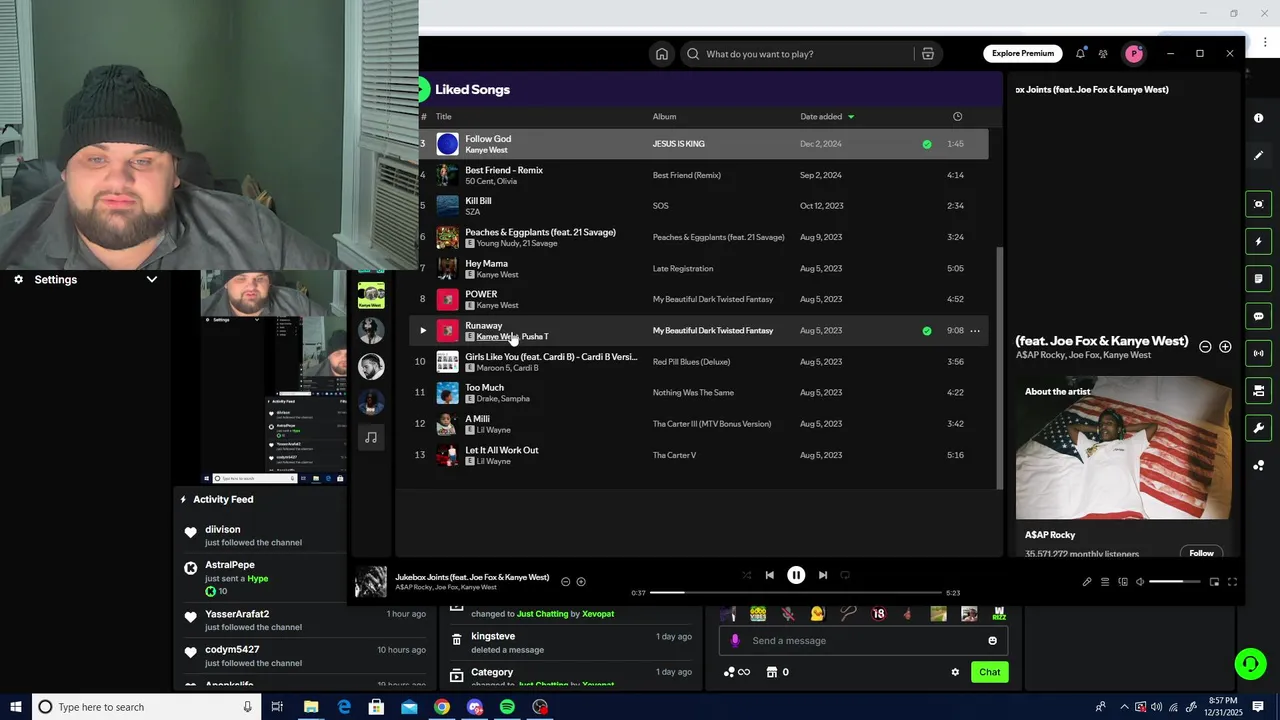
Task: Click broadcast signal icon in sidebar
Action: point(1259,353)
